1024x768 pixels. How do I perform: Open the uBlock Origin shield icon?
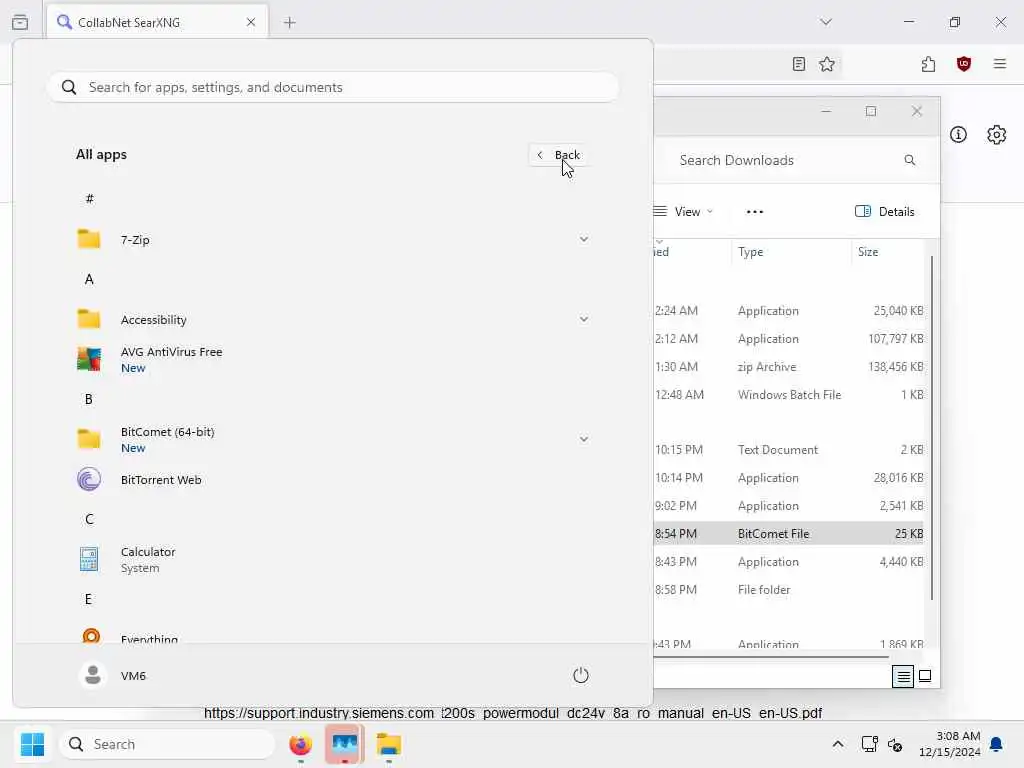click(964, 64)
